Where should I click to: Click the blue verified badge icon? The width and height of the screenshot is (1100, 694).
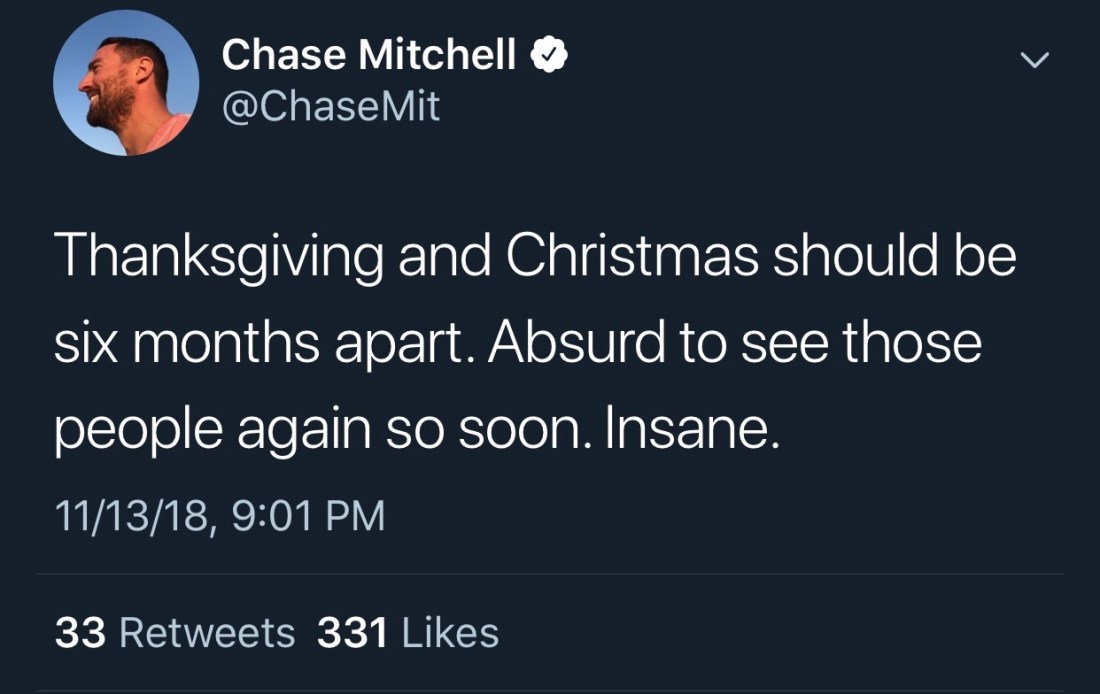click(x=547, y=55)
